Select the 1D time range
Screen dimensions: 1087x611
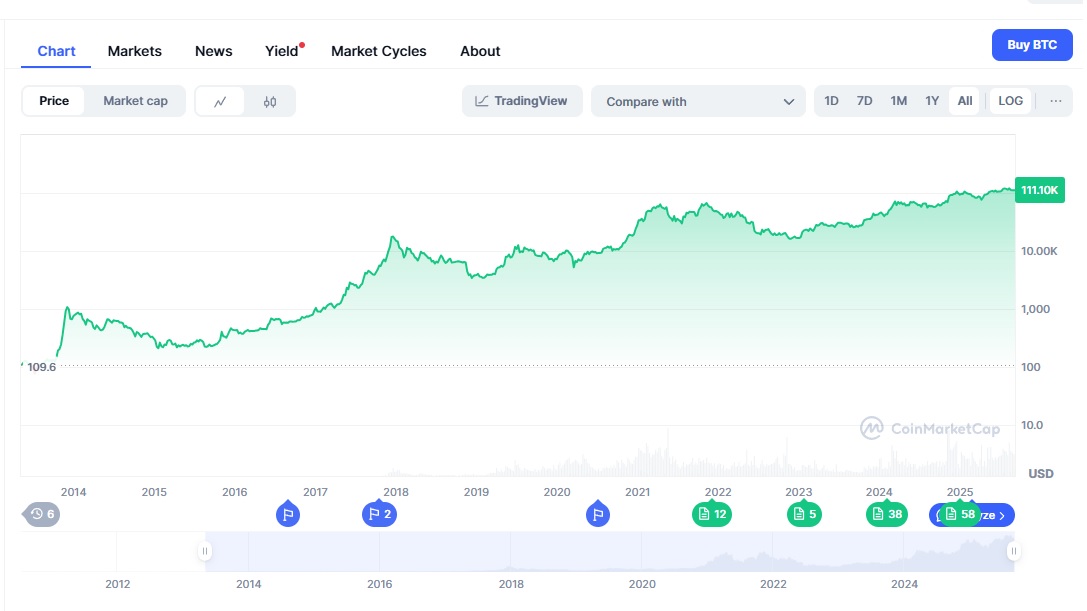coord(831,101)
